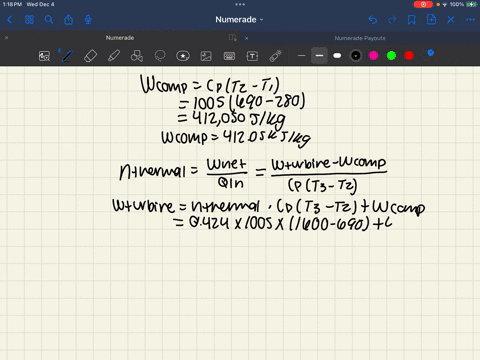Select the red pen color

409,56
